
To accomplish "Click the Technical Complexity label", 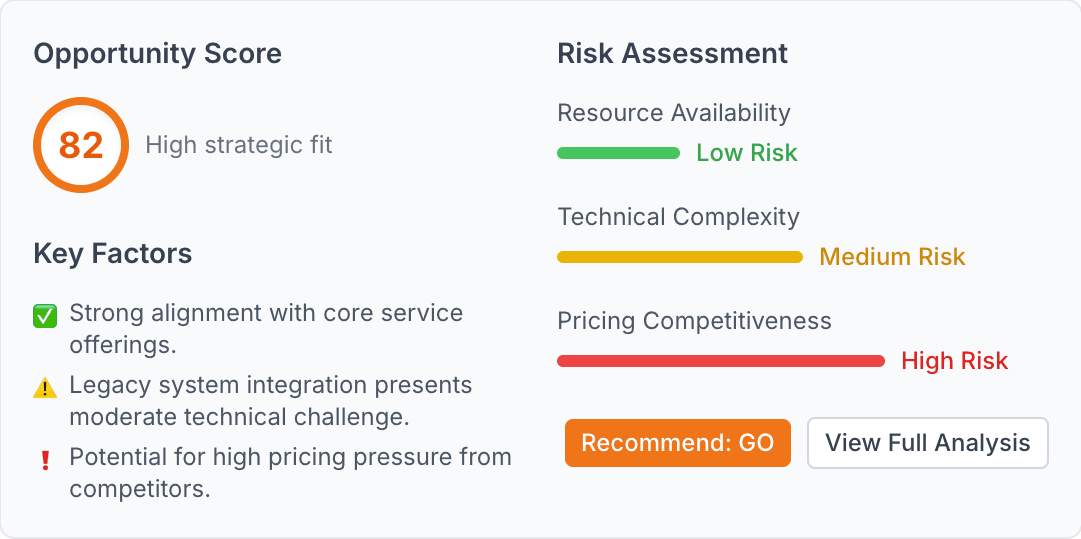I will [678, 217].
